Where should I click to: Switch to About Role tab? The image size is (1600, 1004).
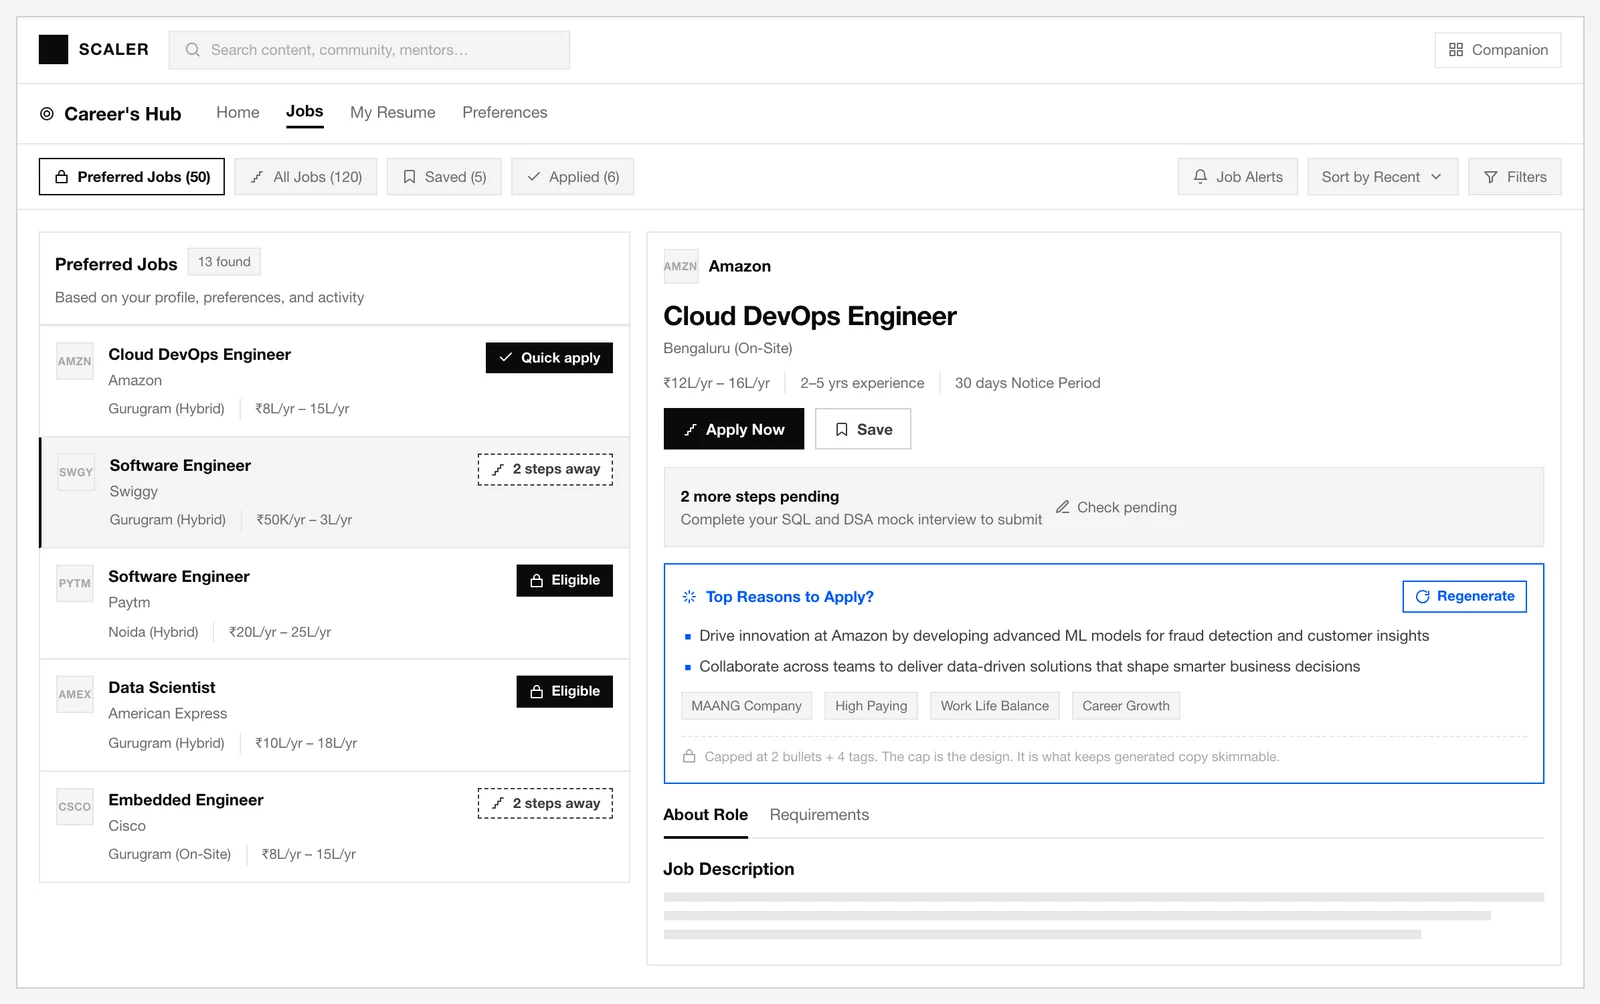(706, 815)
